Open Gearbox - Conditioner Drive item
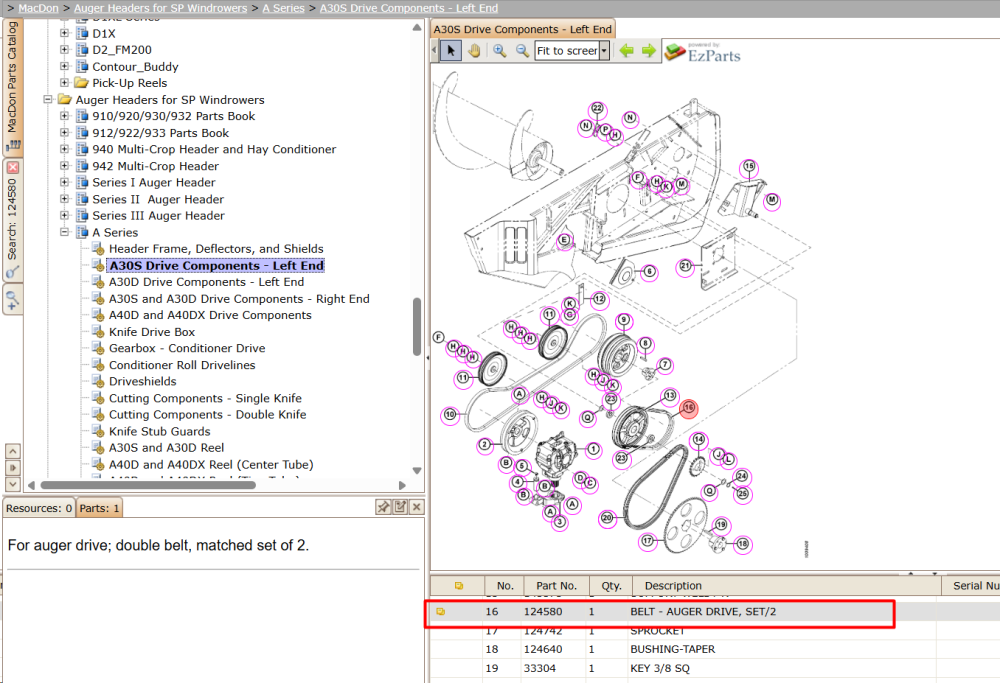This screenshot has height=683, width=1000. click(187, 348)
